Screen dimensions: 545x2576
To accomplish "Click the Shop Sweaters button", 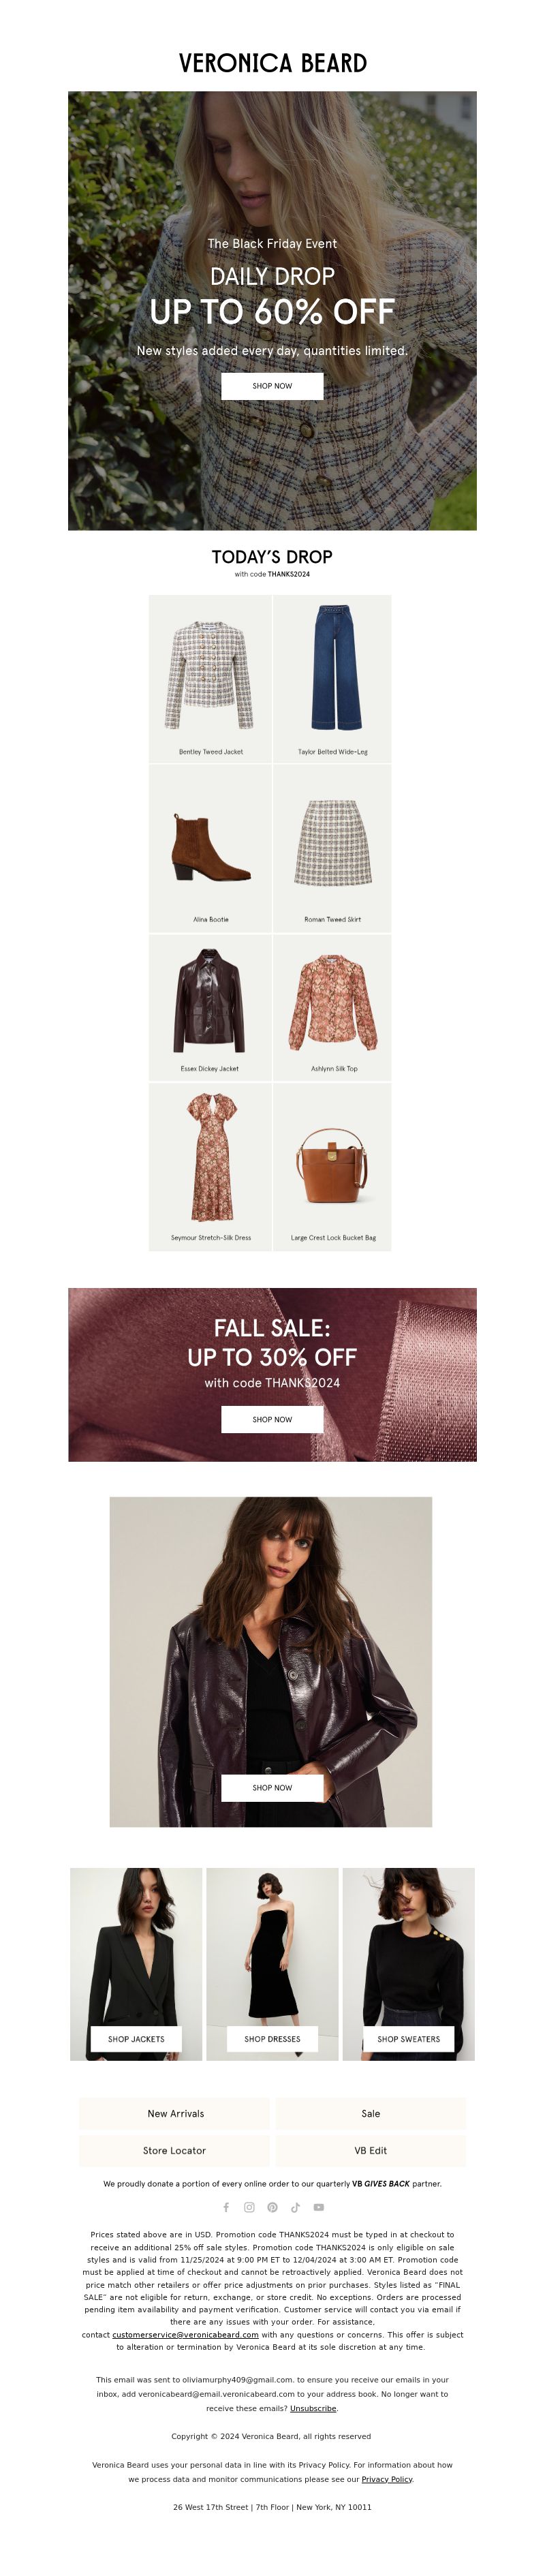I will [408, 2039].
